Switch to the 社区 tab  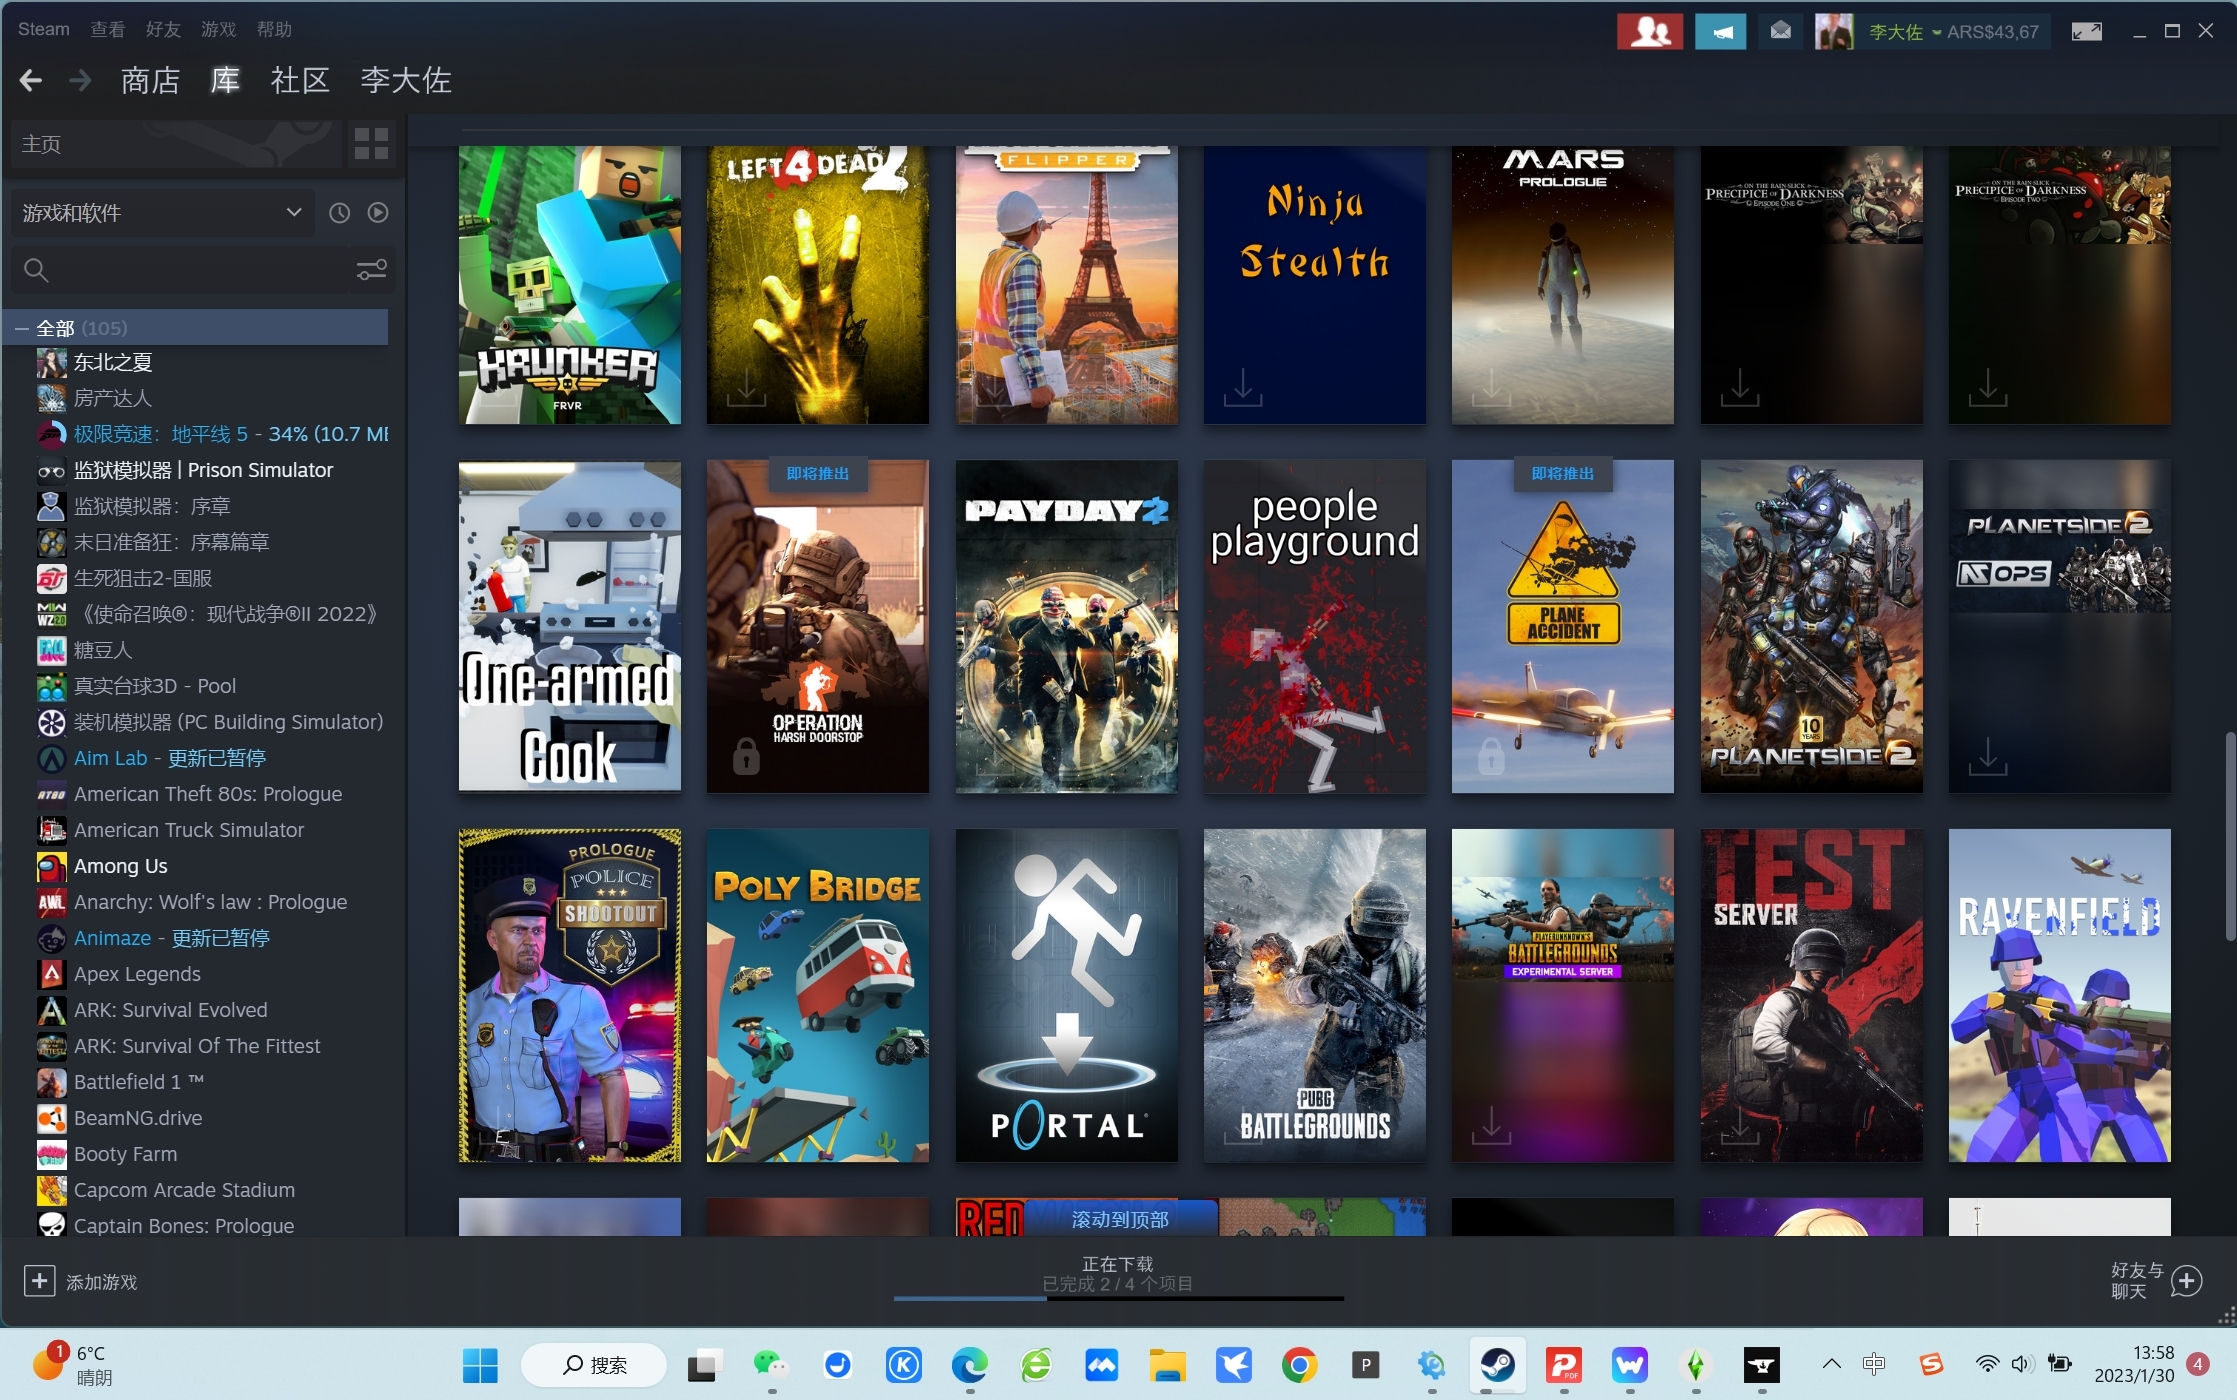300,80
